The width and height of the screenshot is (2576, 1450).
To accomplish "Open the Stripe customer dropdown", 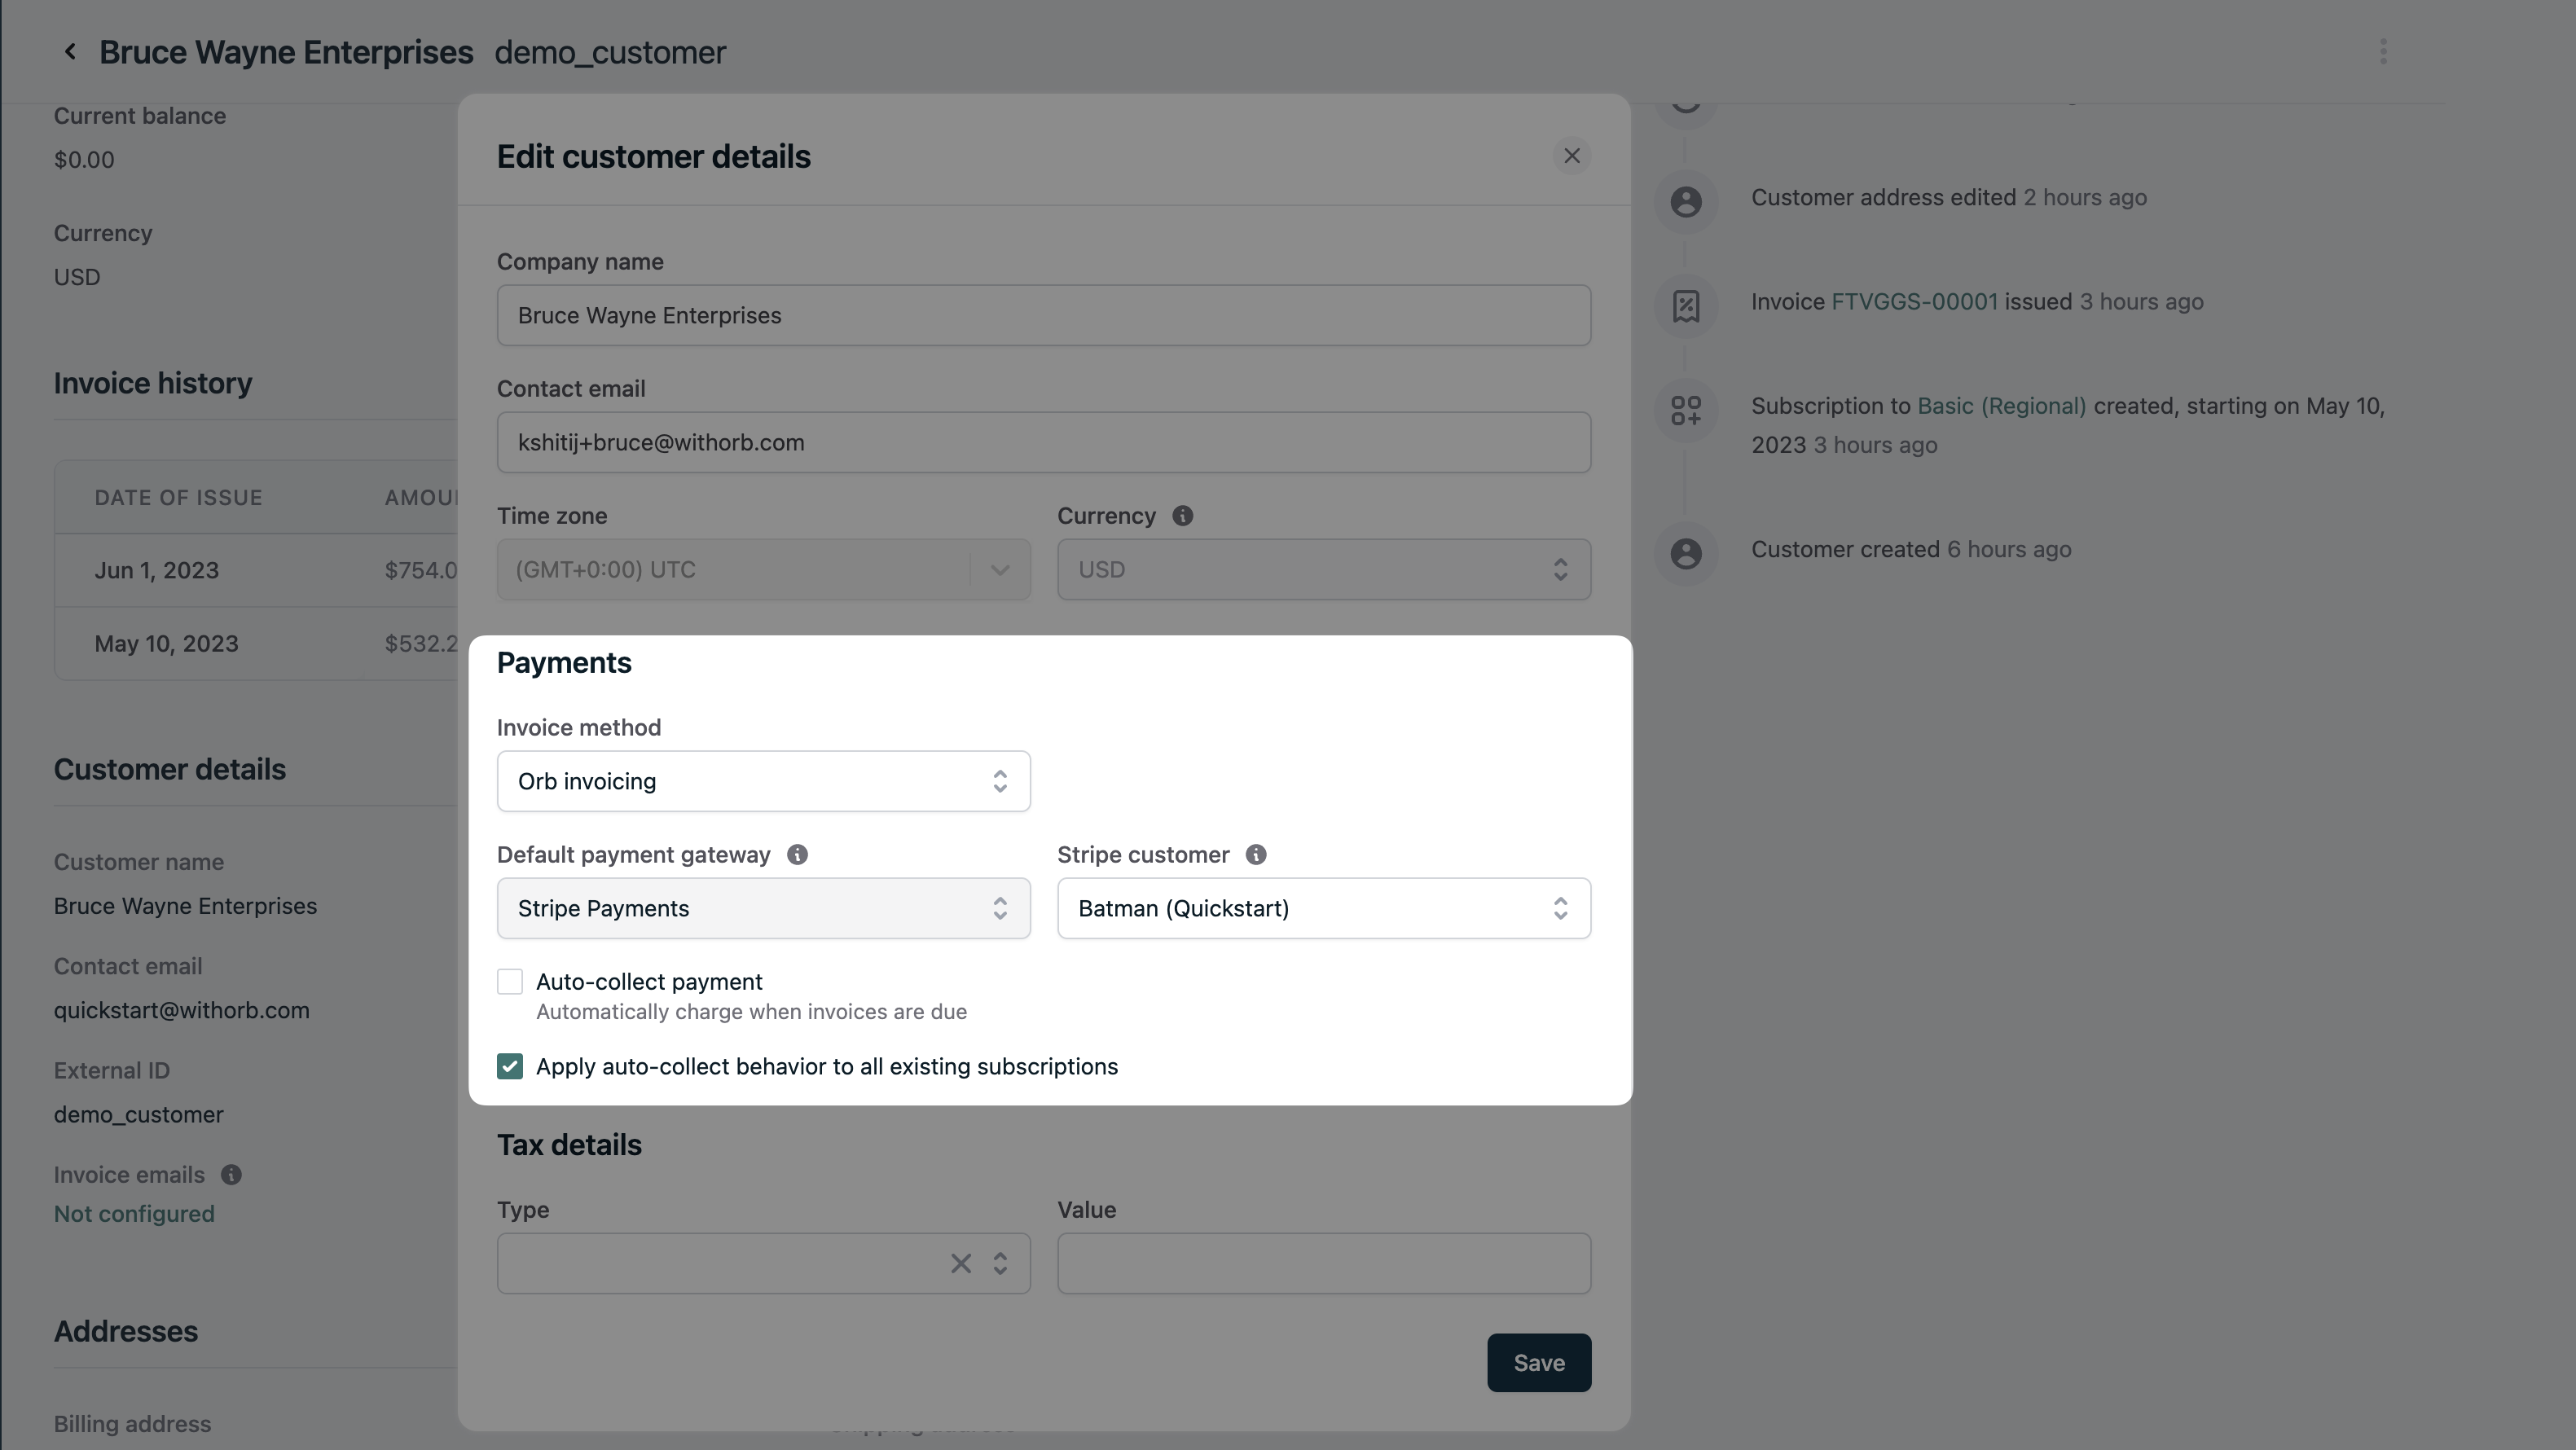I will pyautogui.click(x=1324, y=909).
